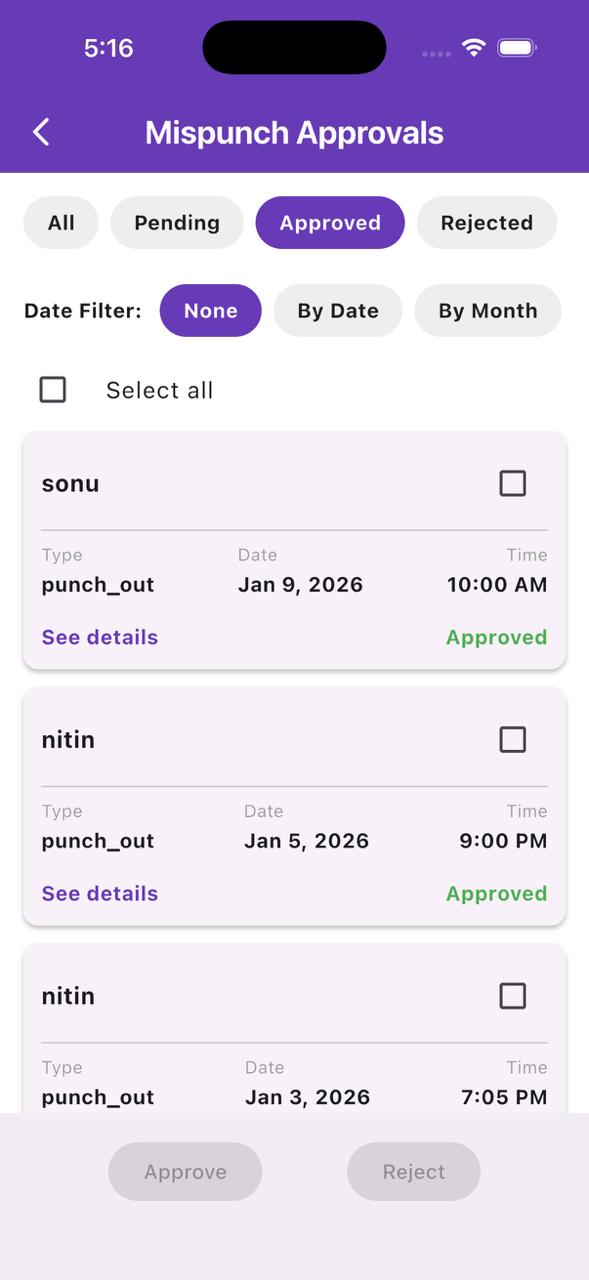589x1280 pixels.
Task: Select the first nitin mispunch entry
Action: (512, 739)
